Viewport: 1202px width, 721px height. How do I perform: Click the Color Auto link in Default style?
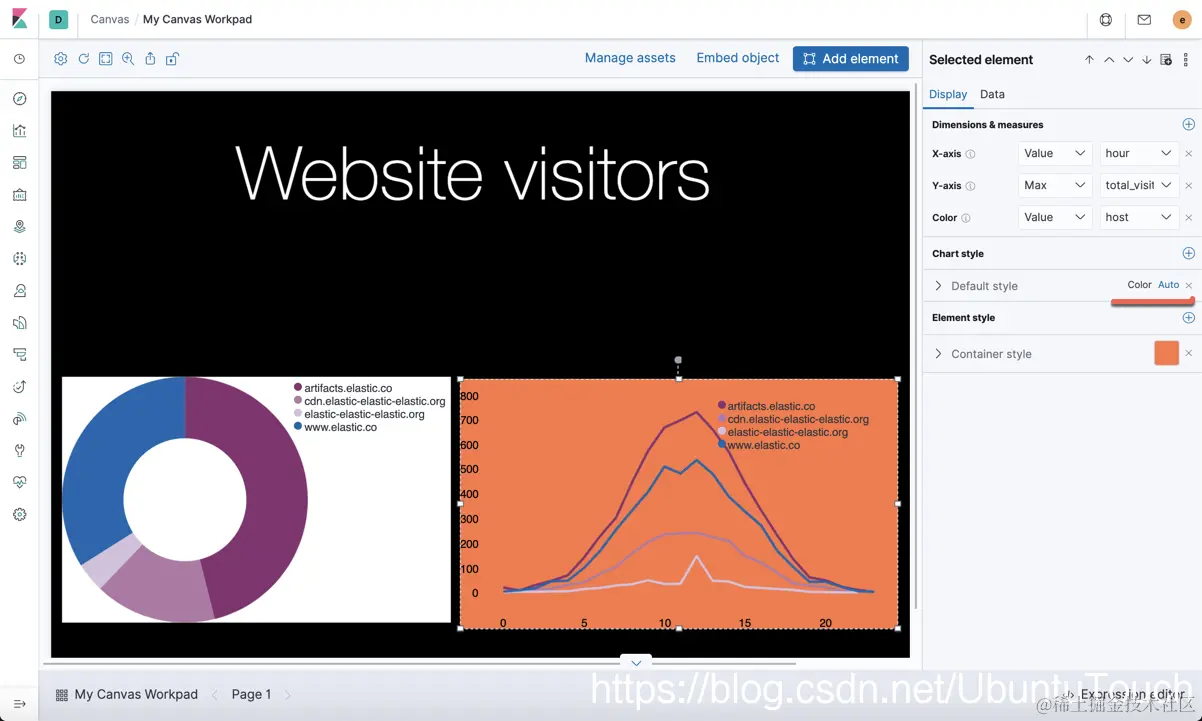tap(1168, 285)
